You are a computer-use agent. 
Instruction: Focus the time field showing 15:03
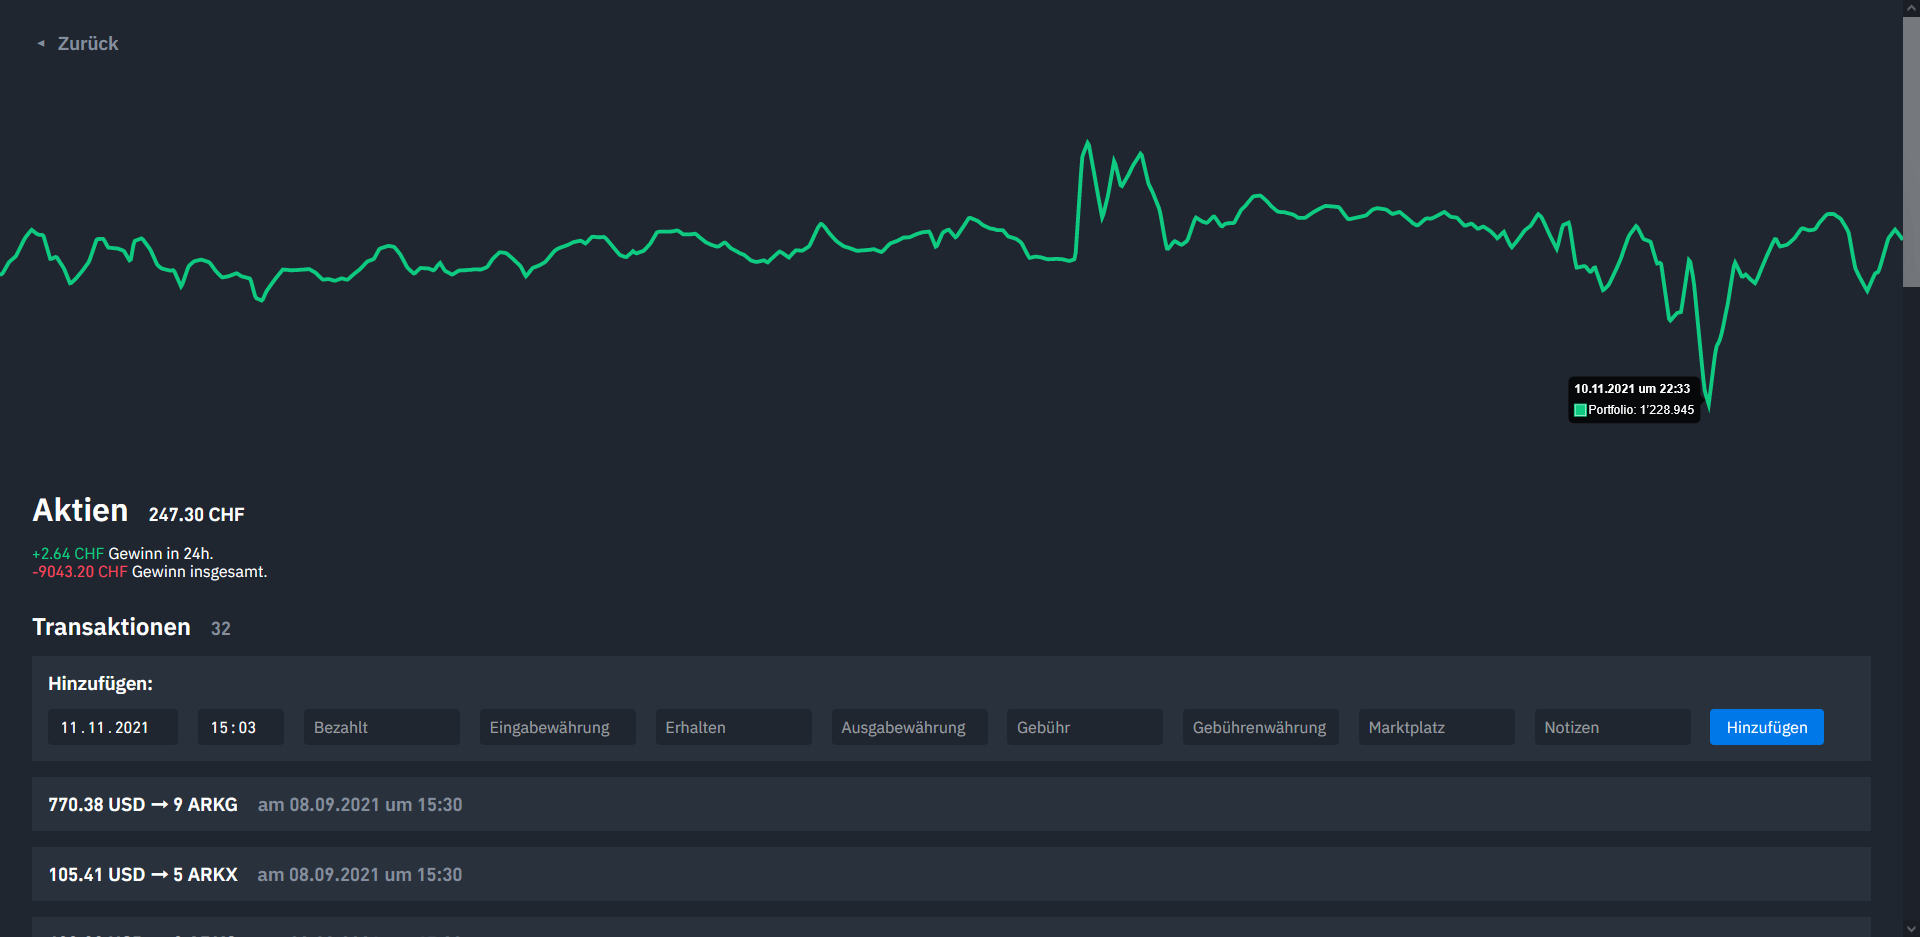(240, 727)
